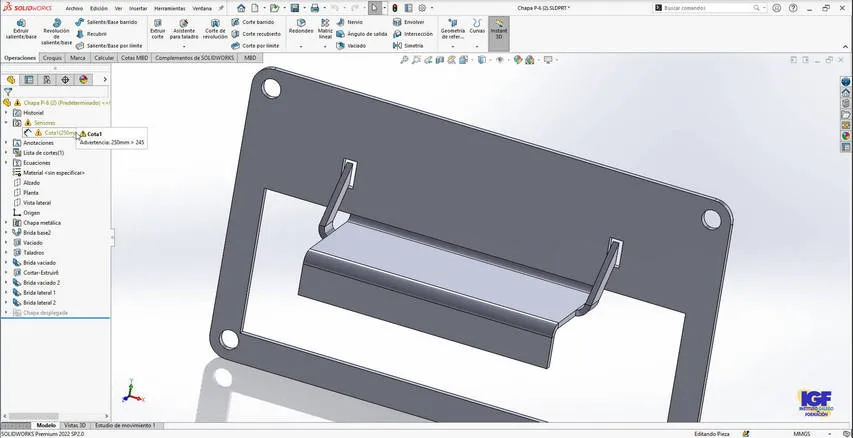The width and height of the screenshot is (853, 438).
Task: Click the Recubrir feature tool
Action: (x=91, y=34)
